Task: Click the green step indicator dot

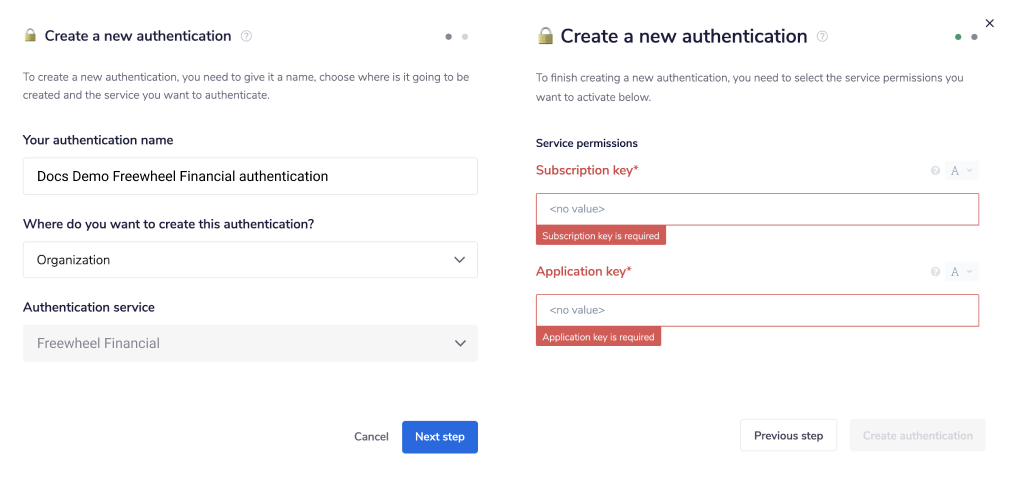Action: click(958, 37)
